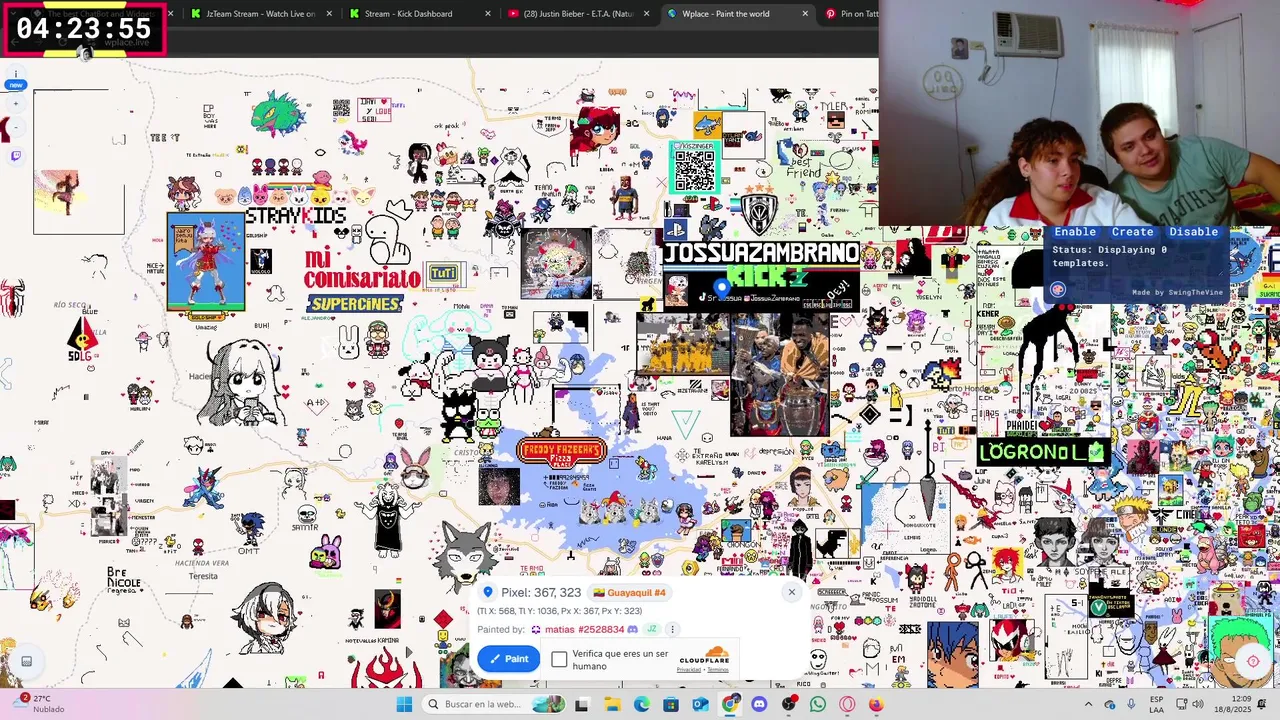This screenshot has width=1280, height=720.
Task: Close the Wplace tab
Action: click(805, 14)
